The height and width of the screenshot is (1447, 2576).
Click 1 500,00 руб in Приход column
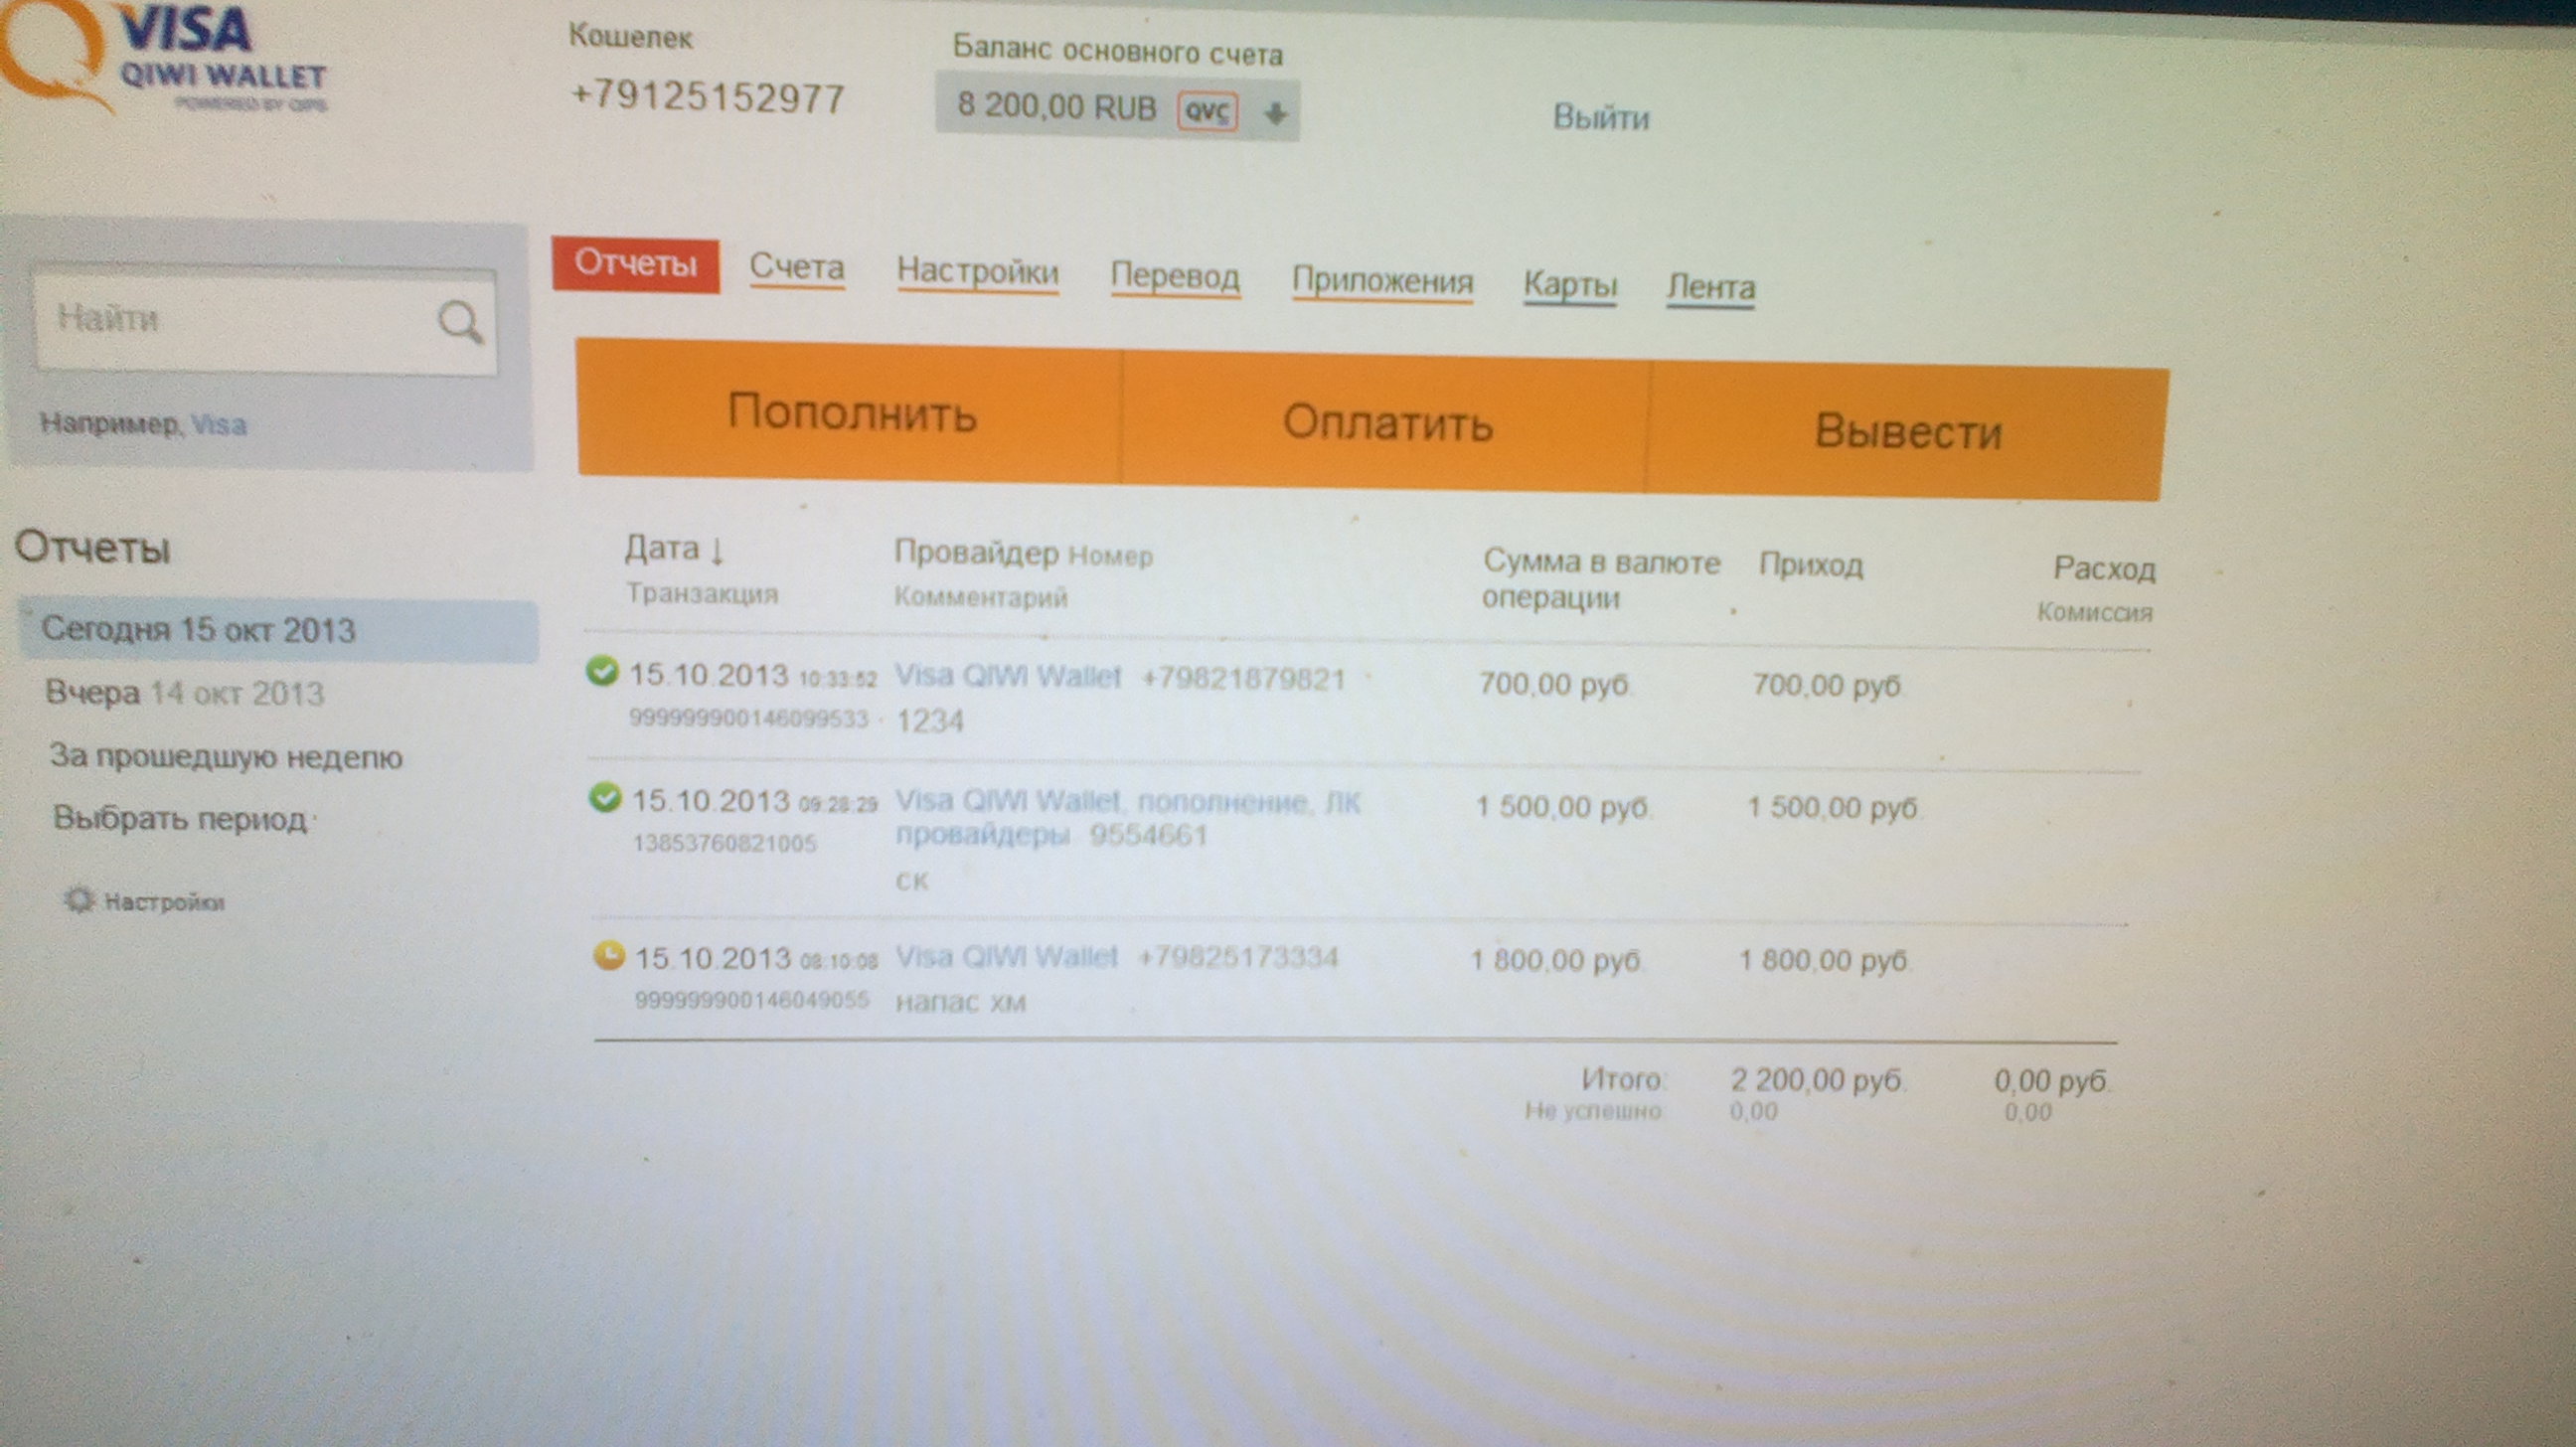[1832, 808]
